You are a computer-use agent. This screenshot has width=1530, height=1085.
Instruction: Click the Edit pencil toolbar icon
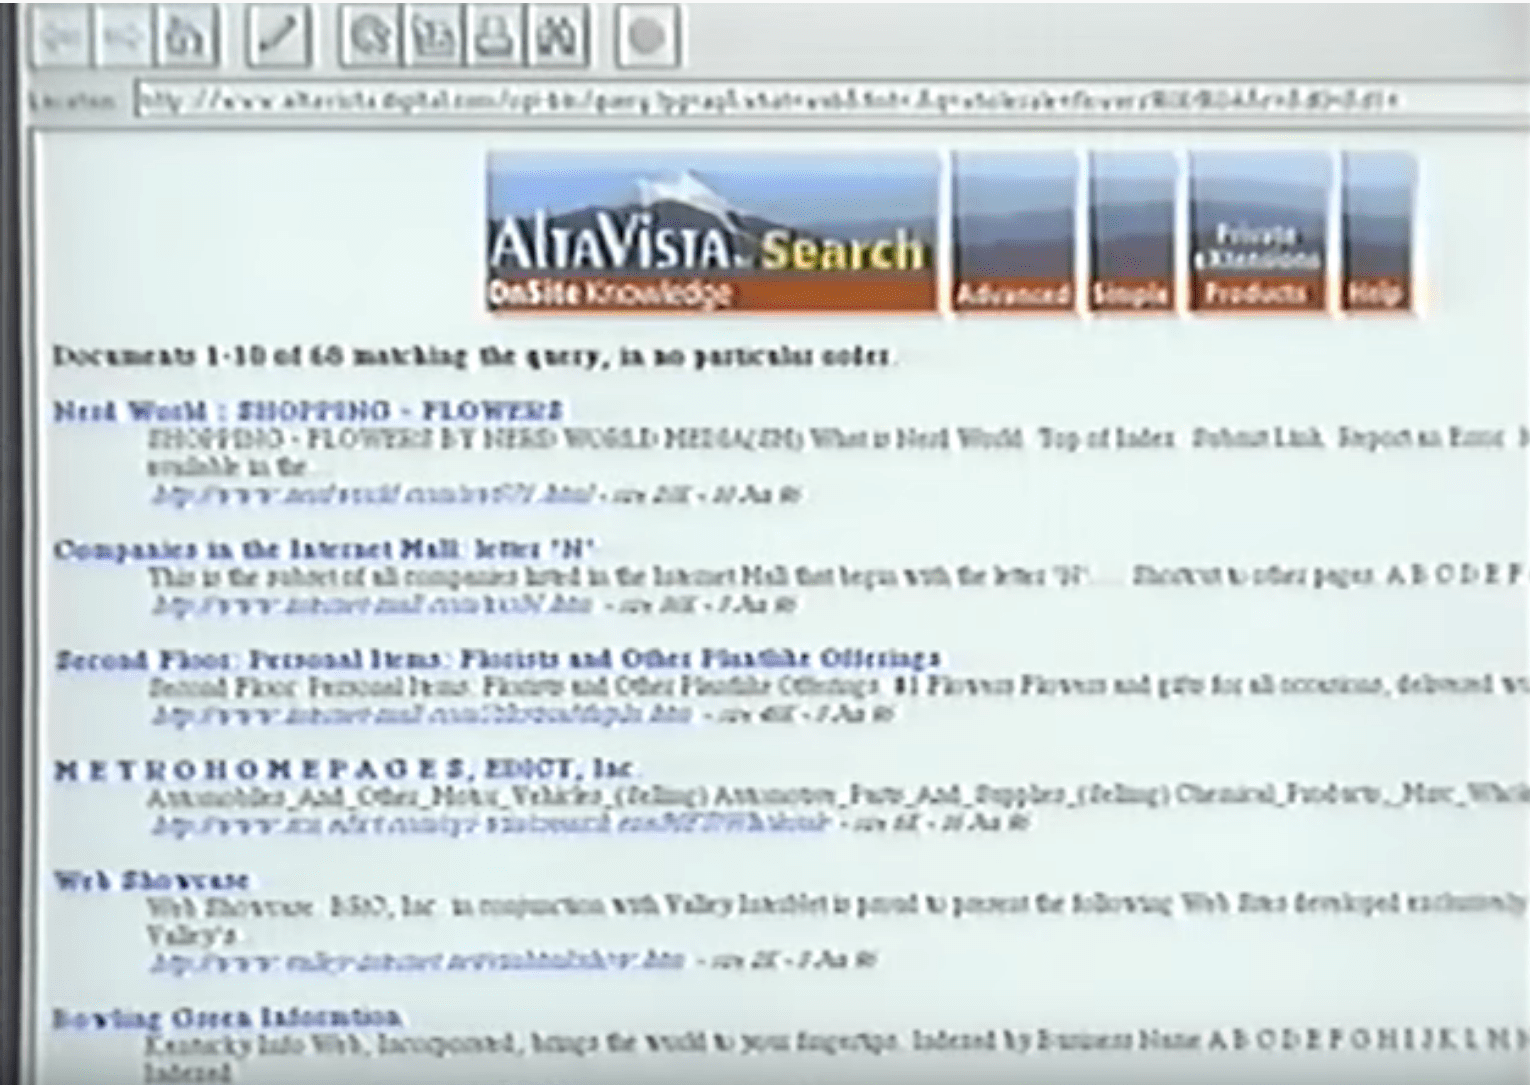coord(277,38)
